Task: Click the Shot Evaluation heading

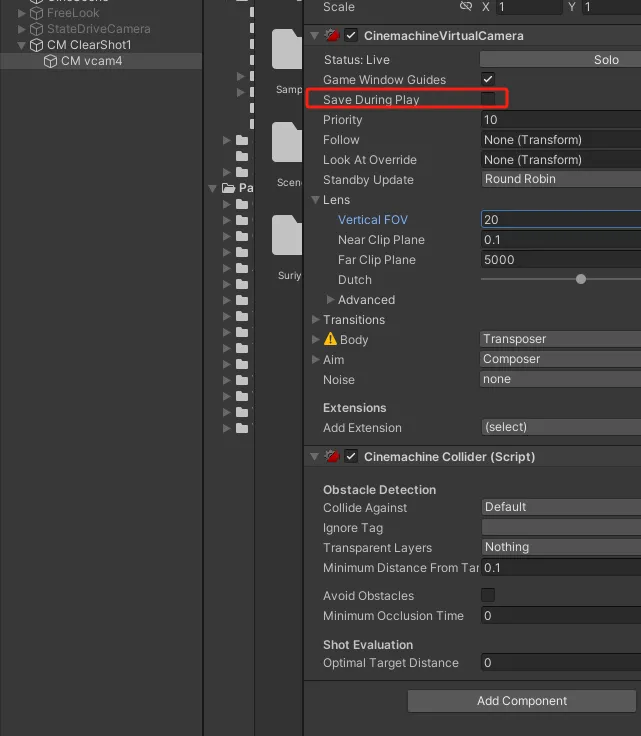Action: [x=368, y=644]
